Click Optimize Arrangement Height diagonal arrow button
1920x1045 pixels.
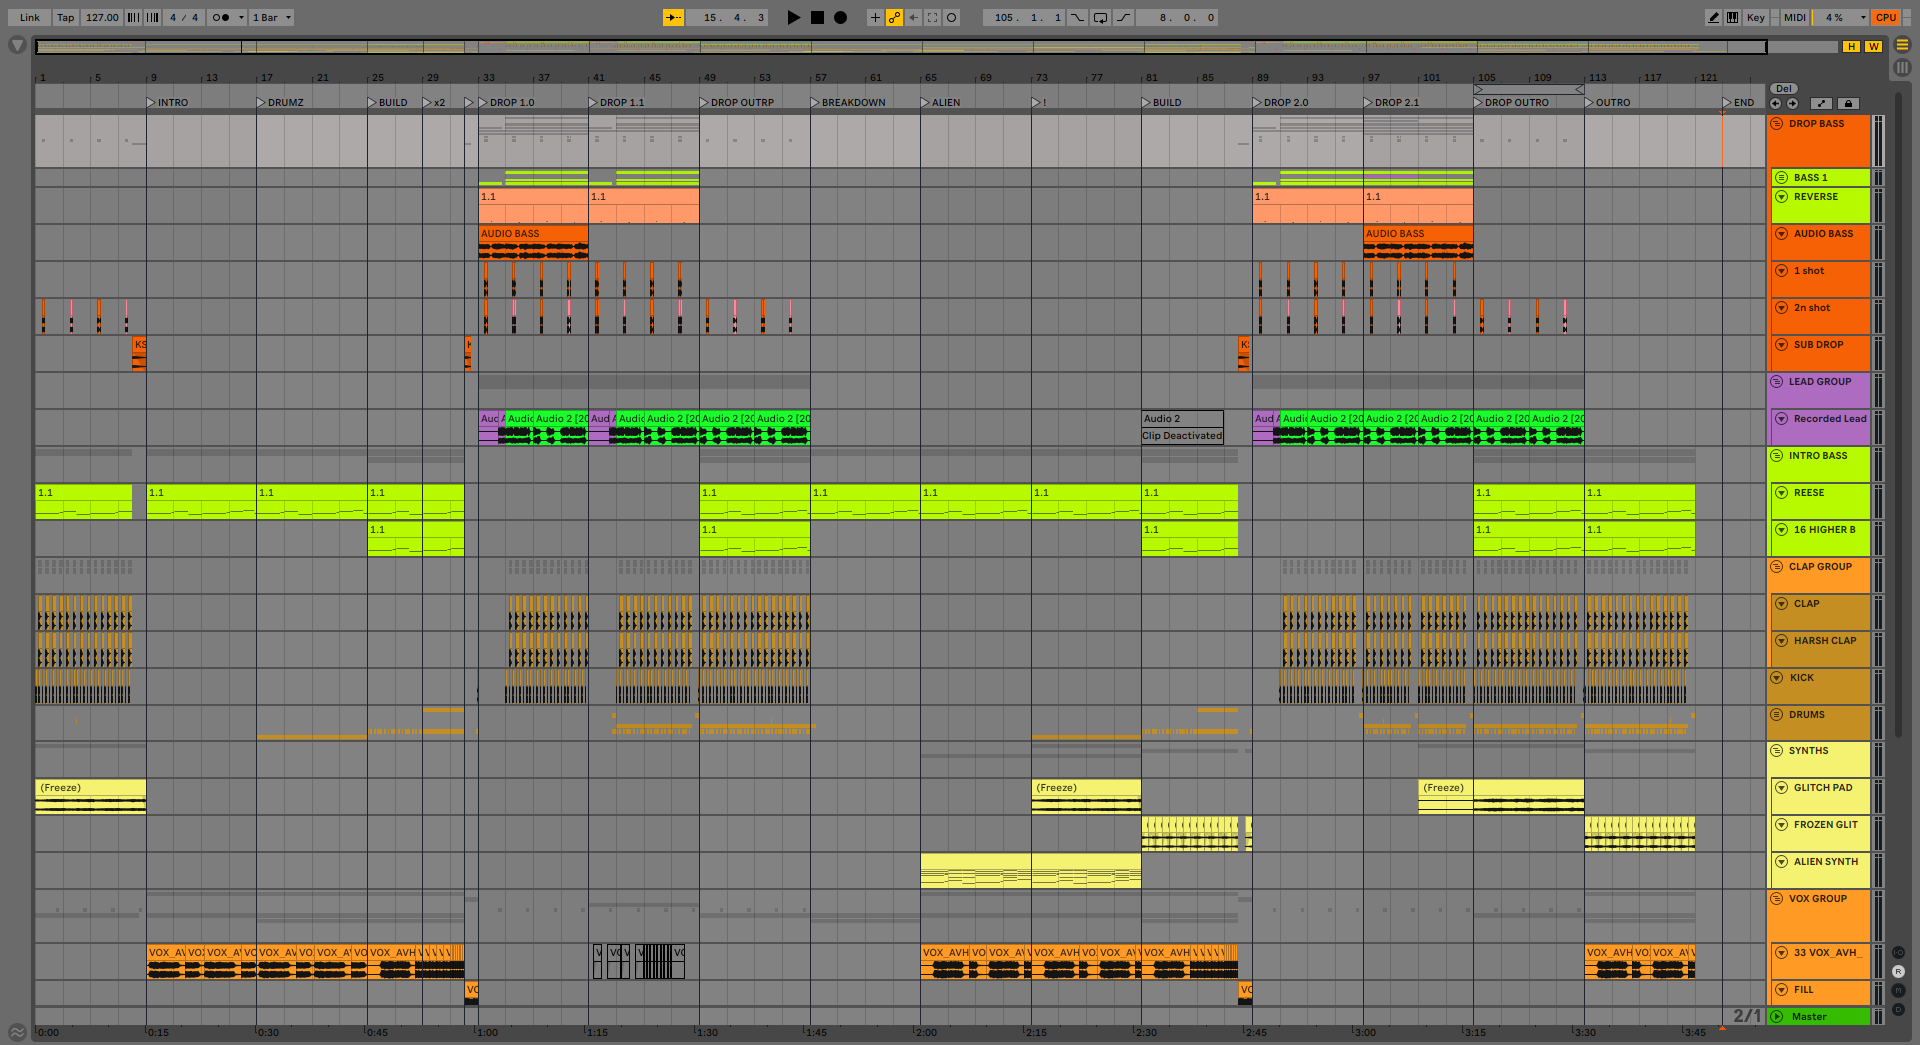pyautogui.click(x=1822, y=103)
